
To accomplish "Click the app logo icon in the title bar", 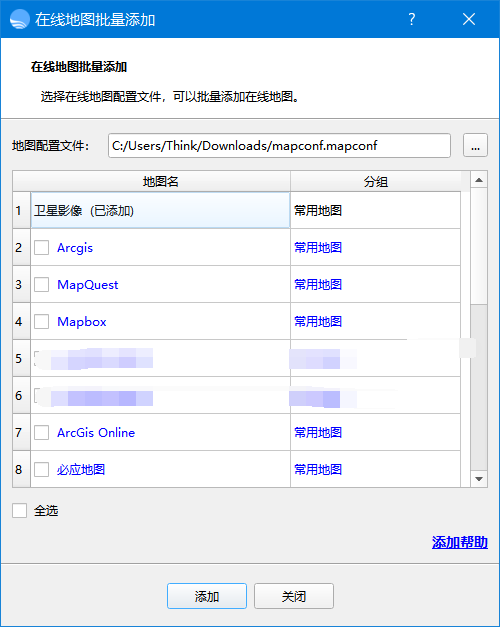I will (x=20, y=19).
